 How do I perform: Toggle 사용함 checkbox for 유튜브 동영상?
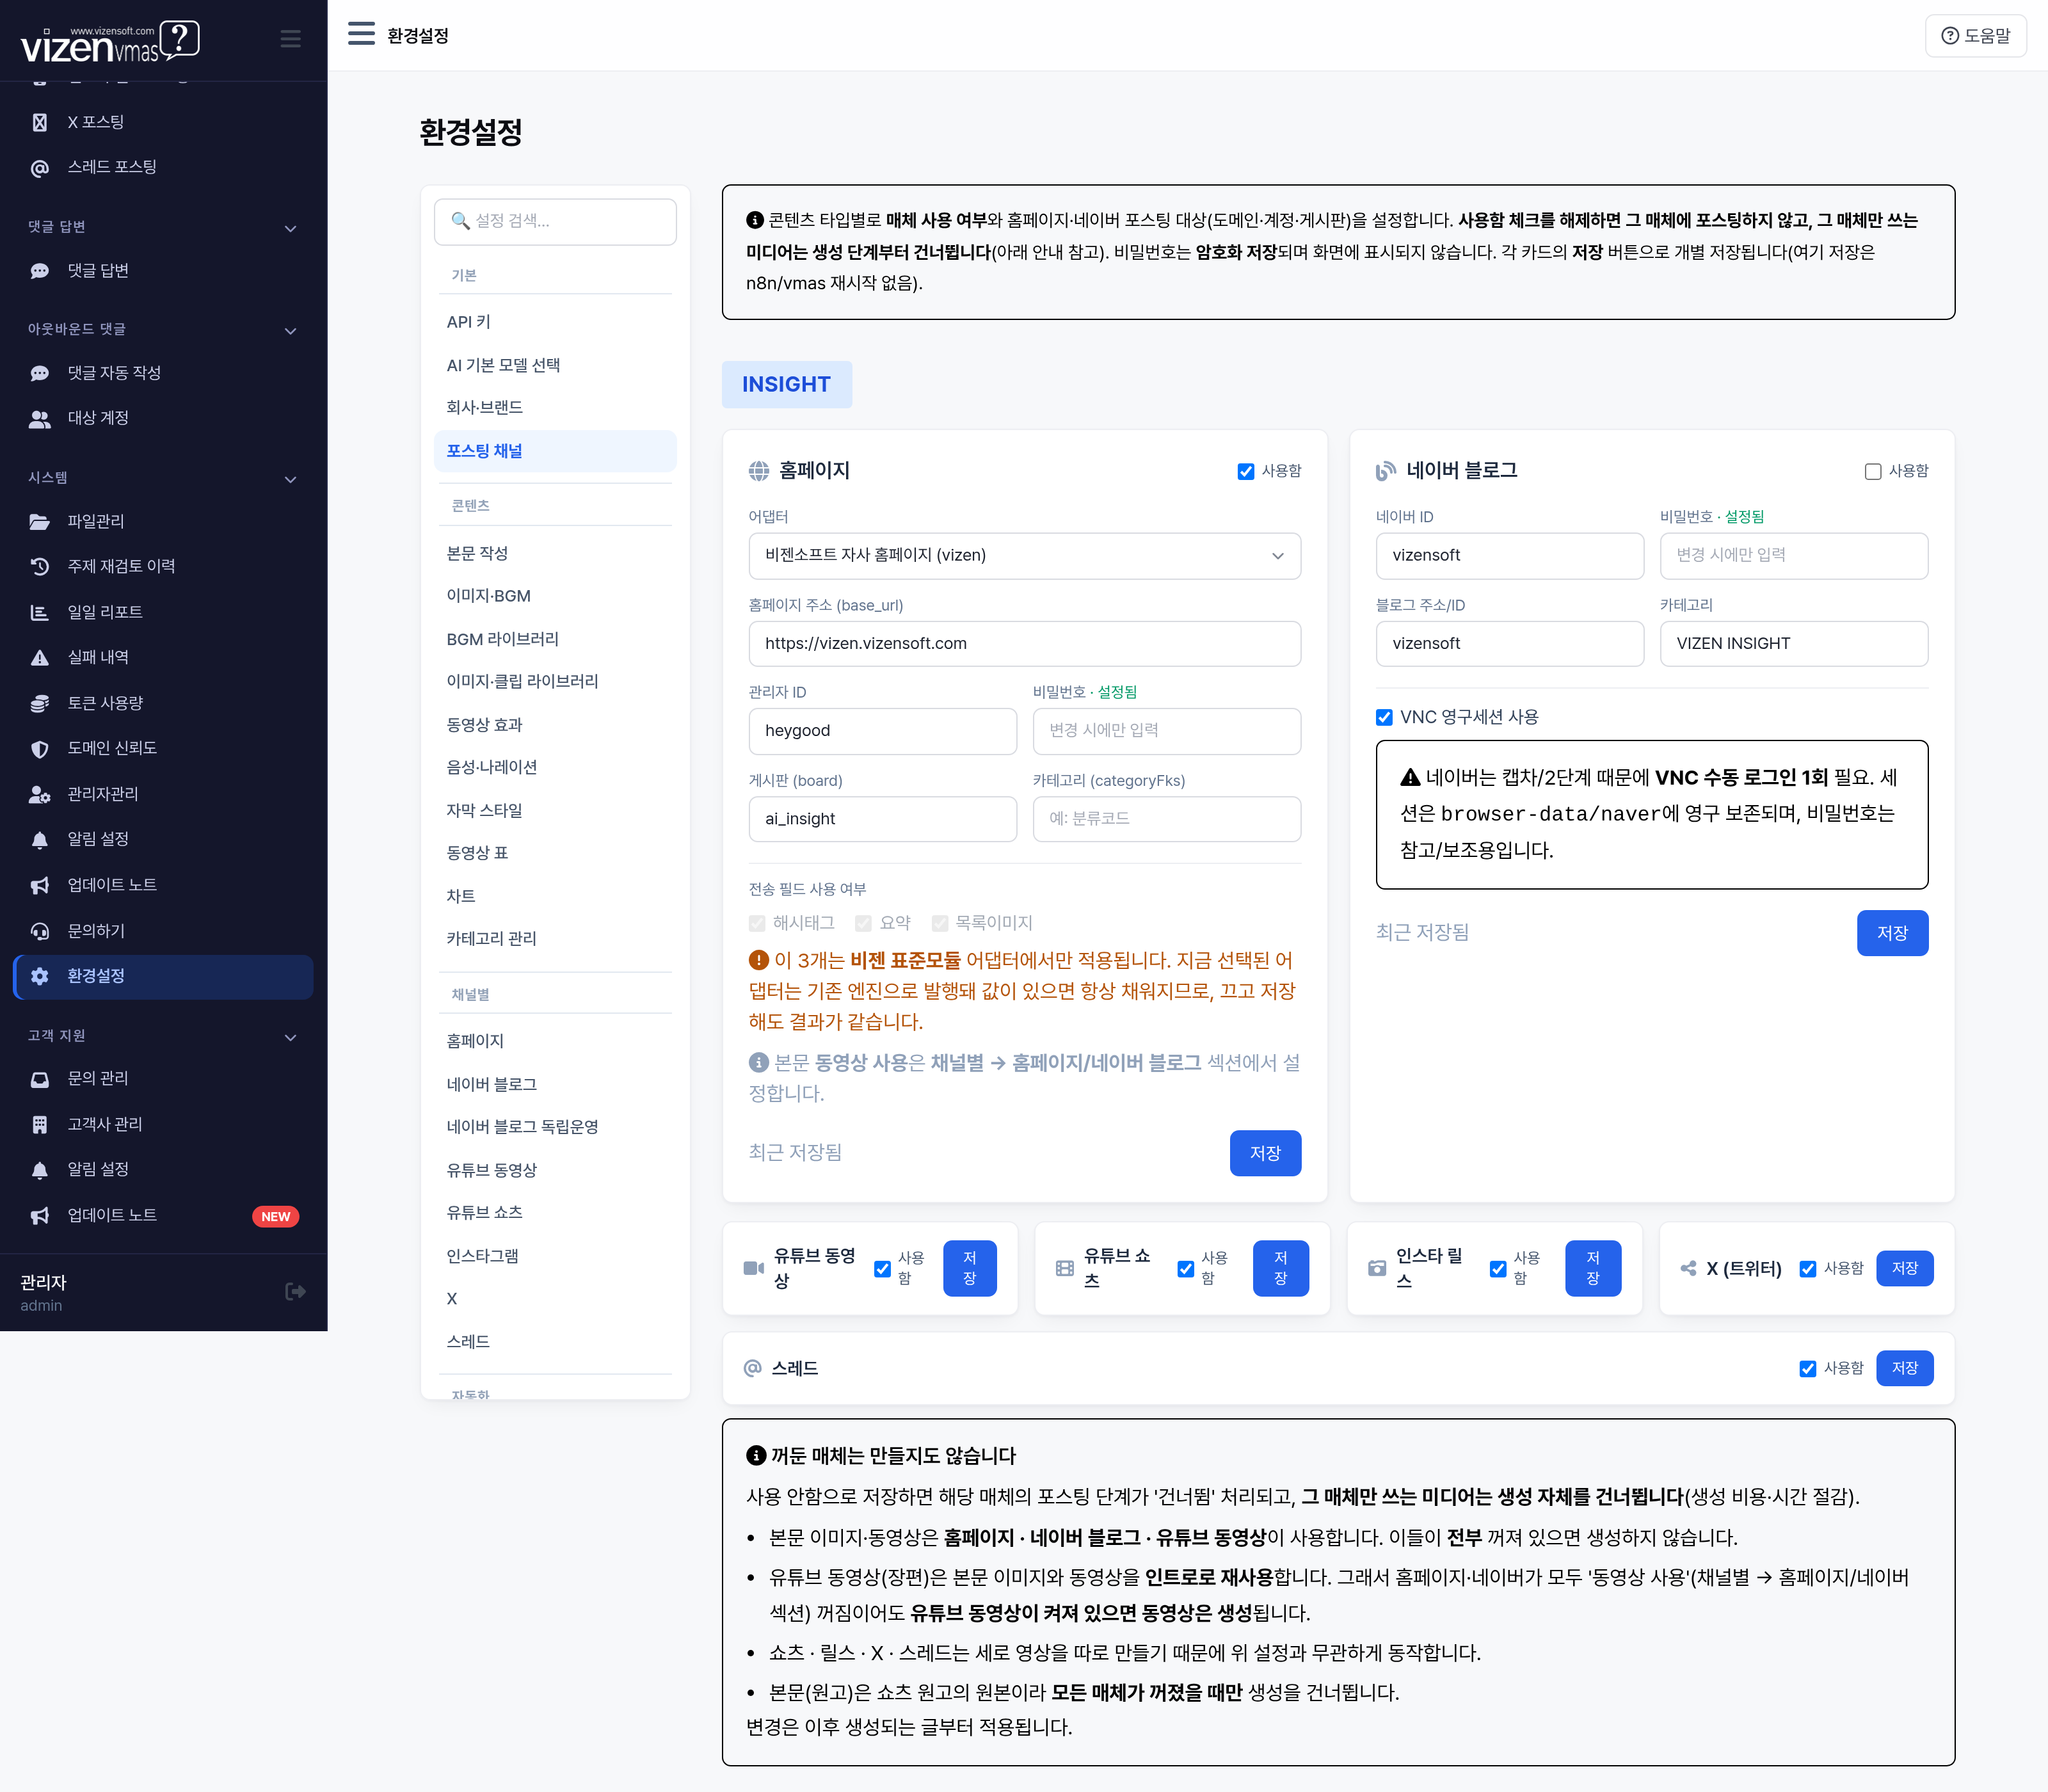(882, 1268)
